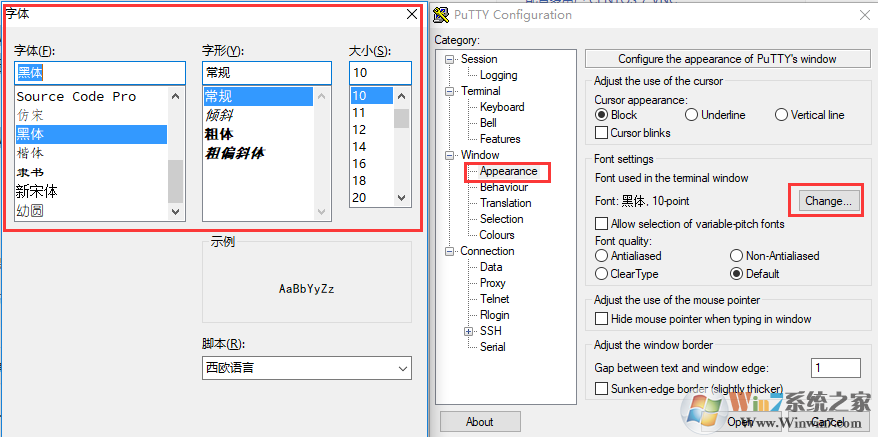Select 楷体 in the font list

[x=91, y=154]
